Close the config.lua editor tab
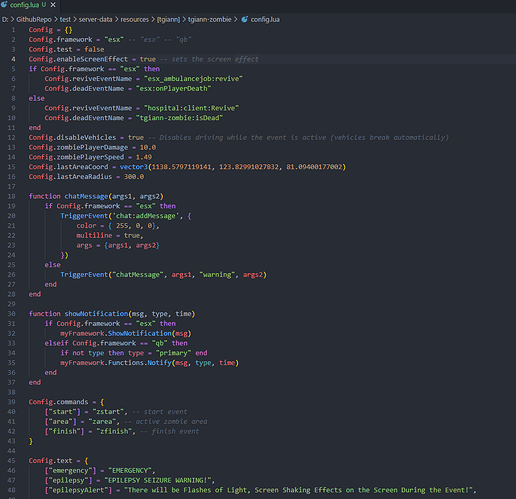The width and height of the screenshot is (516, 499). tap(53, 5)
